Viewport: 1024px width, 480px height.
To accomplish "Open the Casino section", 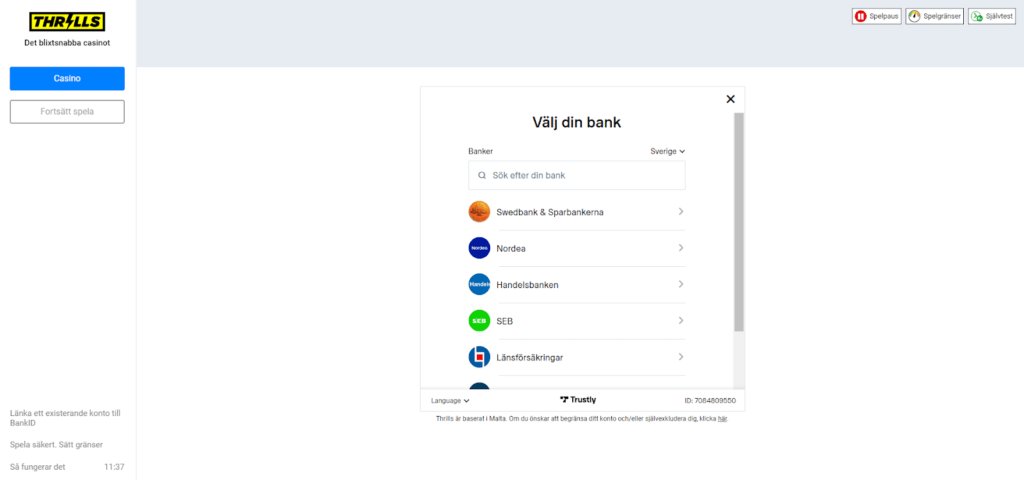I will (x=67, y=78).
